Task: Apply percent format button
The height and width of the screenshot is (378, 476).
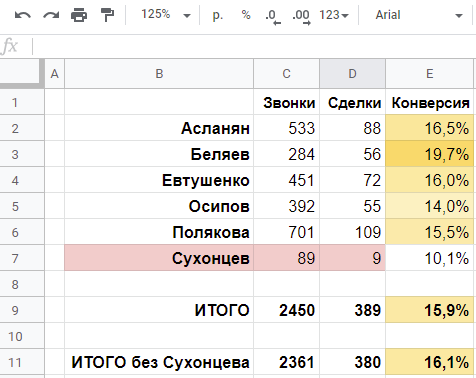Action: point(246,15)
